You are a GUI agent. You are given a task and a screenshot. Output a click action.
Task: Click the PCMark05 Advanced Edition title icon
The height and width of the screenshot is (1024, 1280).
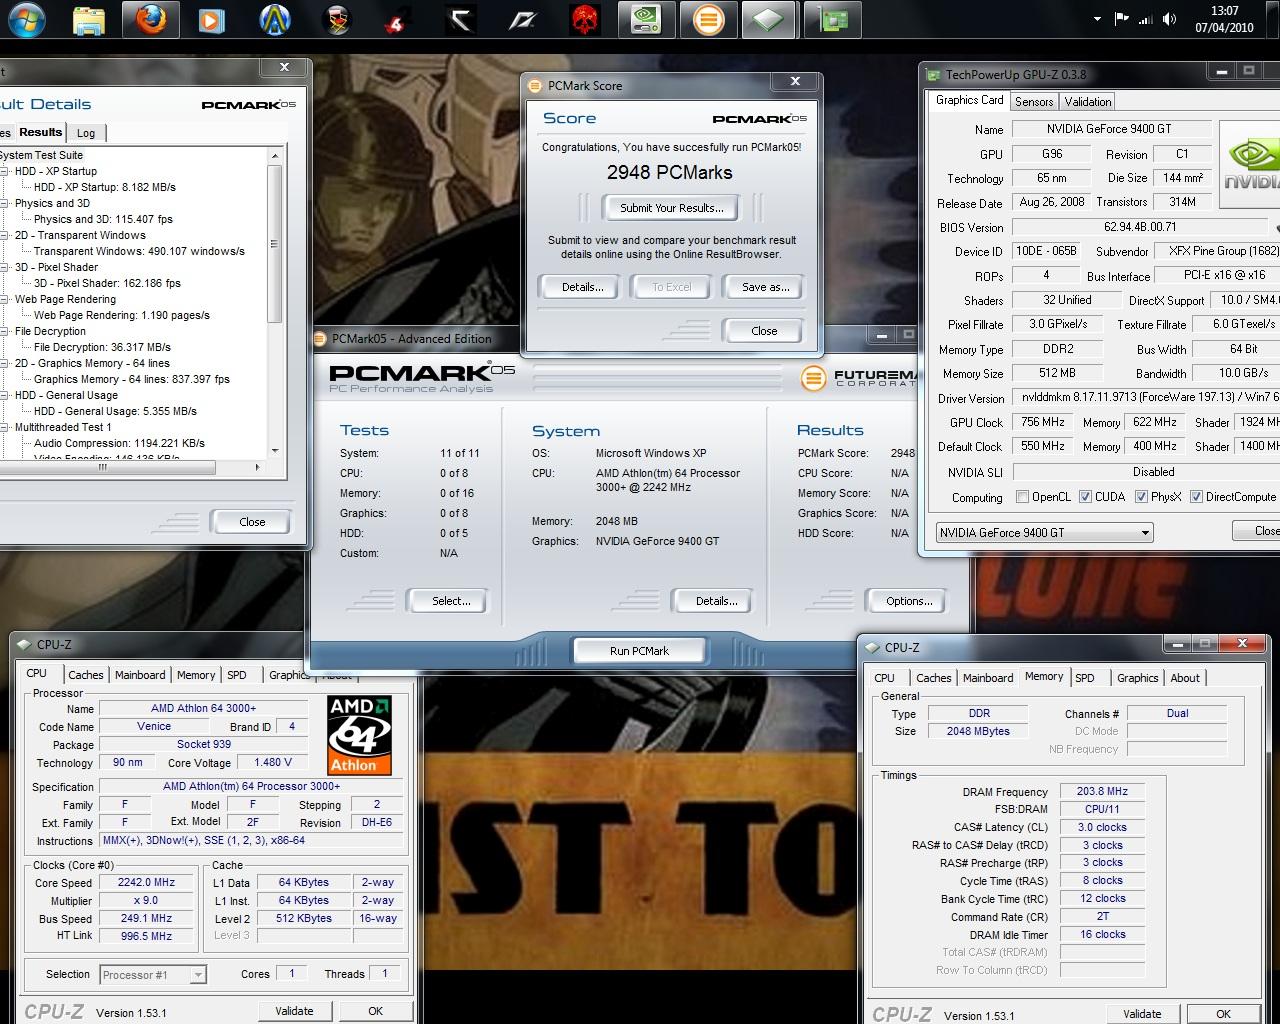320,338
